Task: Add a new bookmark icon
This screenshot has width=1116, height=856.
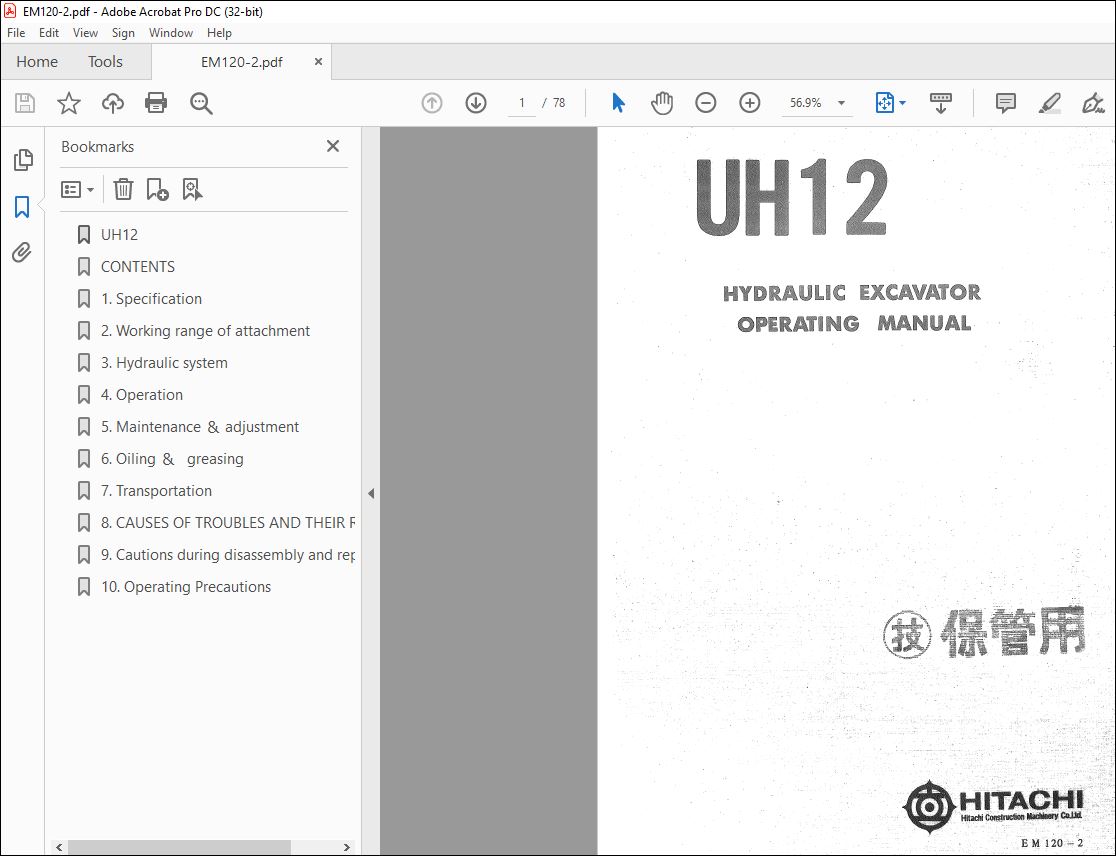Action: (157, 189)
